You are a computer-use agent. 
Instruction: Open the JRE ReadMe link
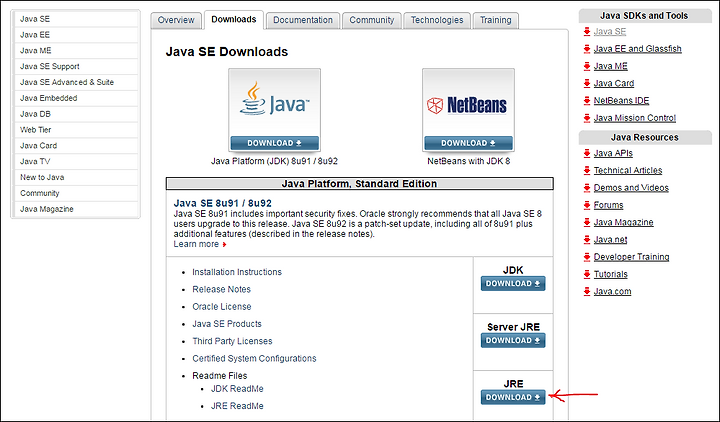237,406
